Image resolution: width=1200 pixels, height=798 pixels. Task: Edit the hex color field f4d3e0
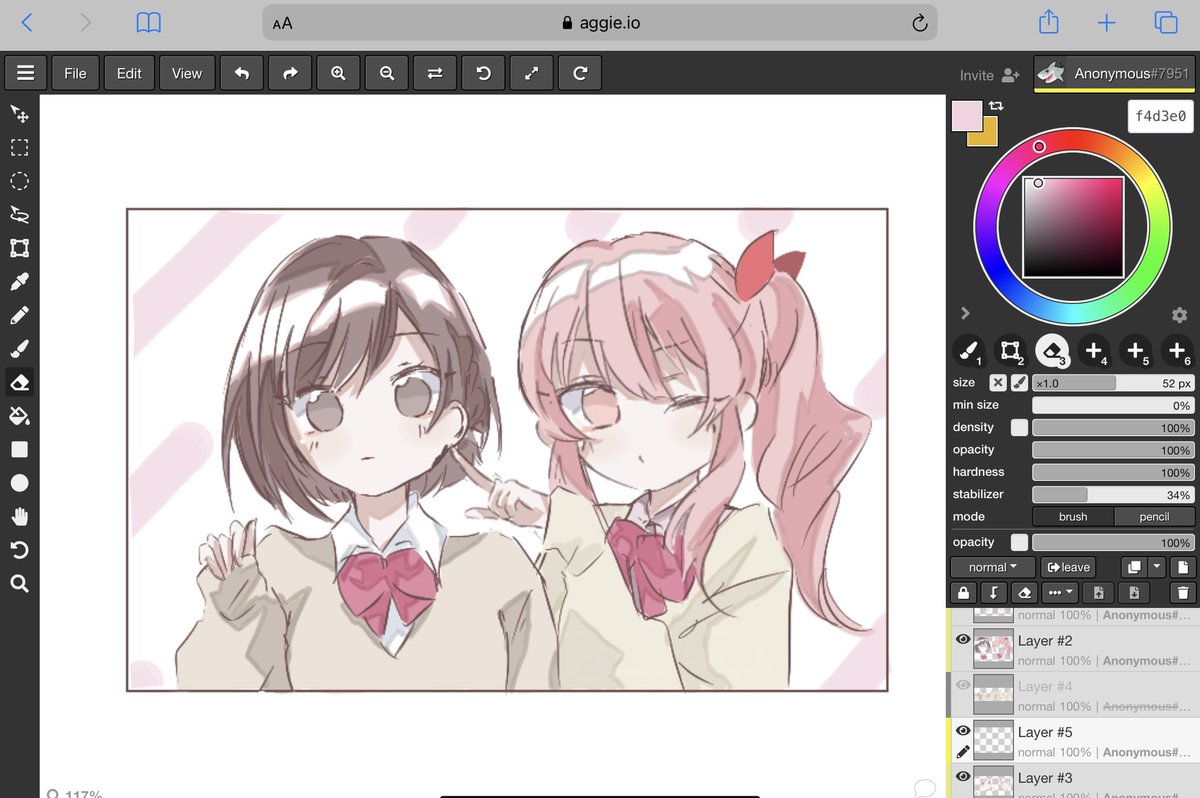(x=1161, y=116)
